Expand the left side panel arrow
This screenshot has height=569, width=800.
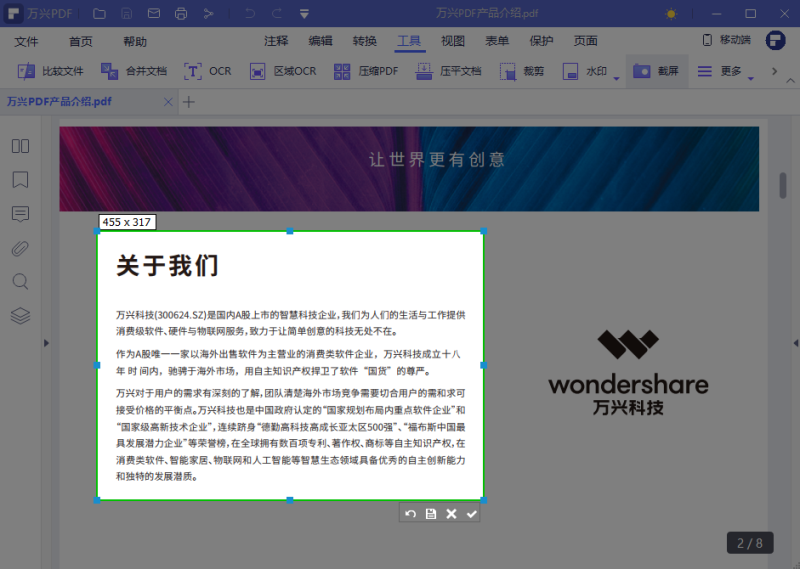[x=46, y=343]
